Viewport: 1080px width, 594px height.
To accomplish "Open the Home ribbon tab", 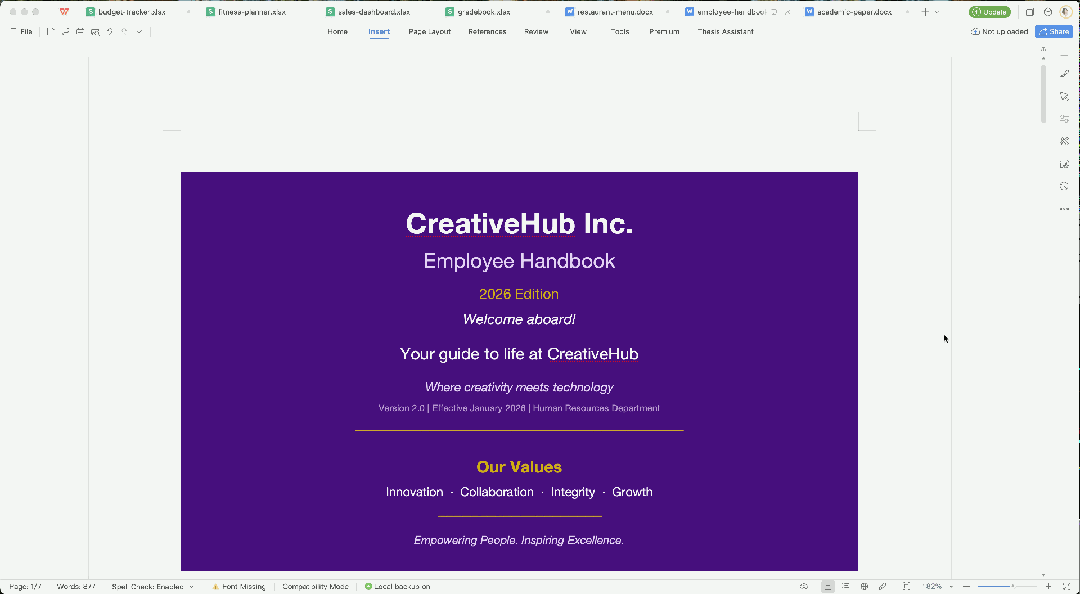I will click(338, 32).
